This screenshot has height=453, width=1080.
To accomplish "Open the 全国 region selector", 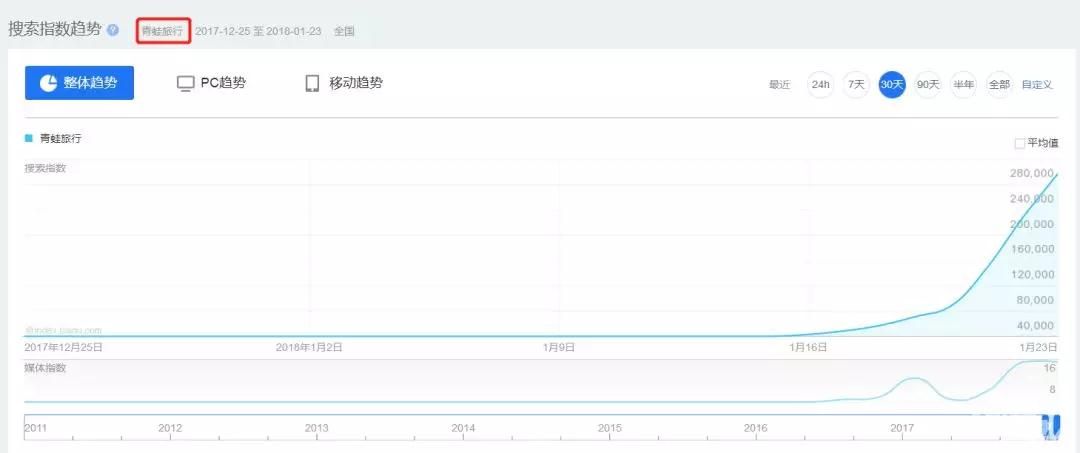I will pyautogui.click(x=344, y=31).
